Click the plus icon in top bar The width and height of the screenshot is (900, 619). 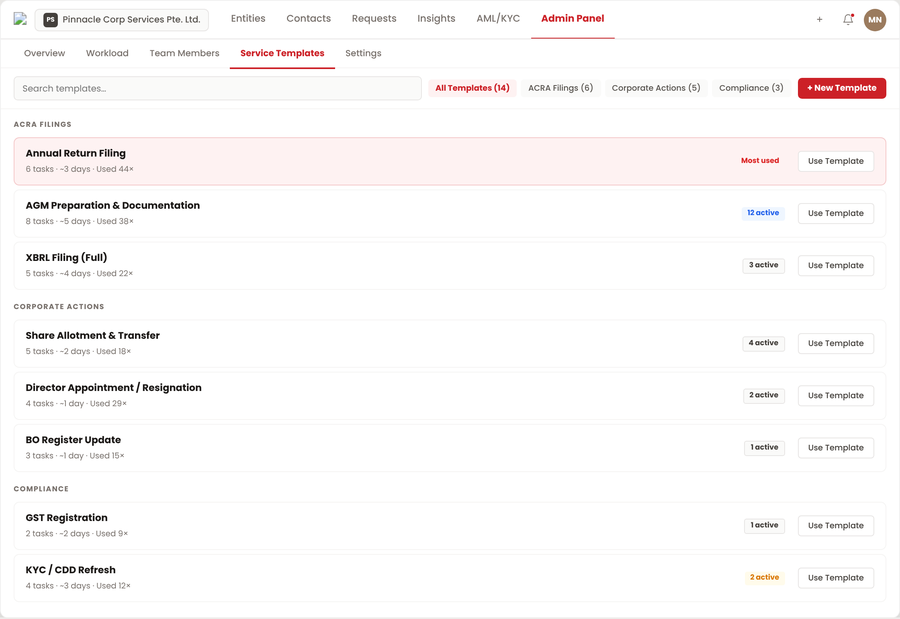click(x=819, y=19)
